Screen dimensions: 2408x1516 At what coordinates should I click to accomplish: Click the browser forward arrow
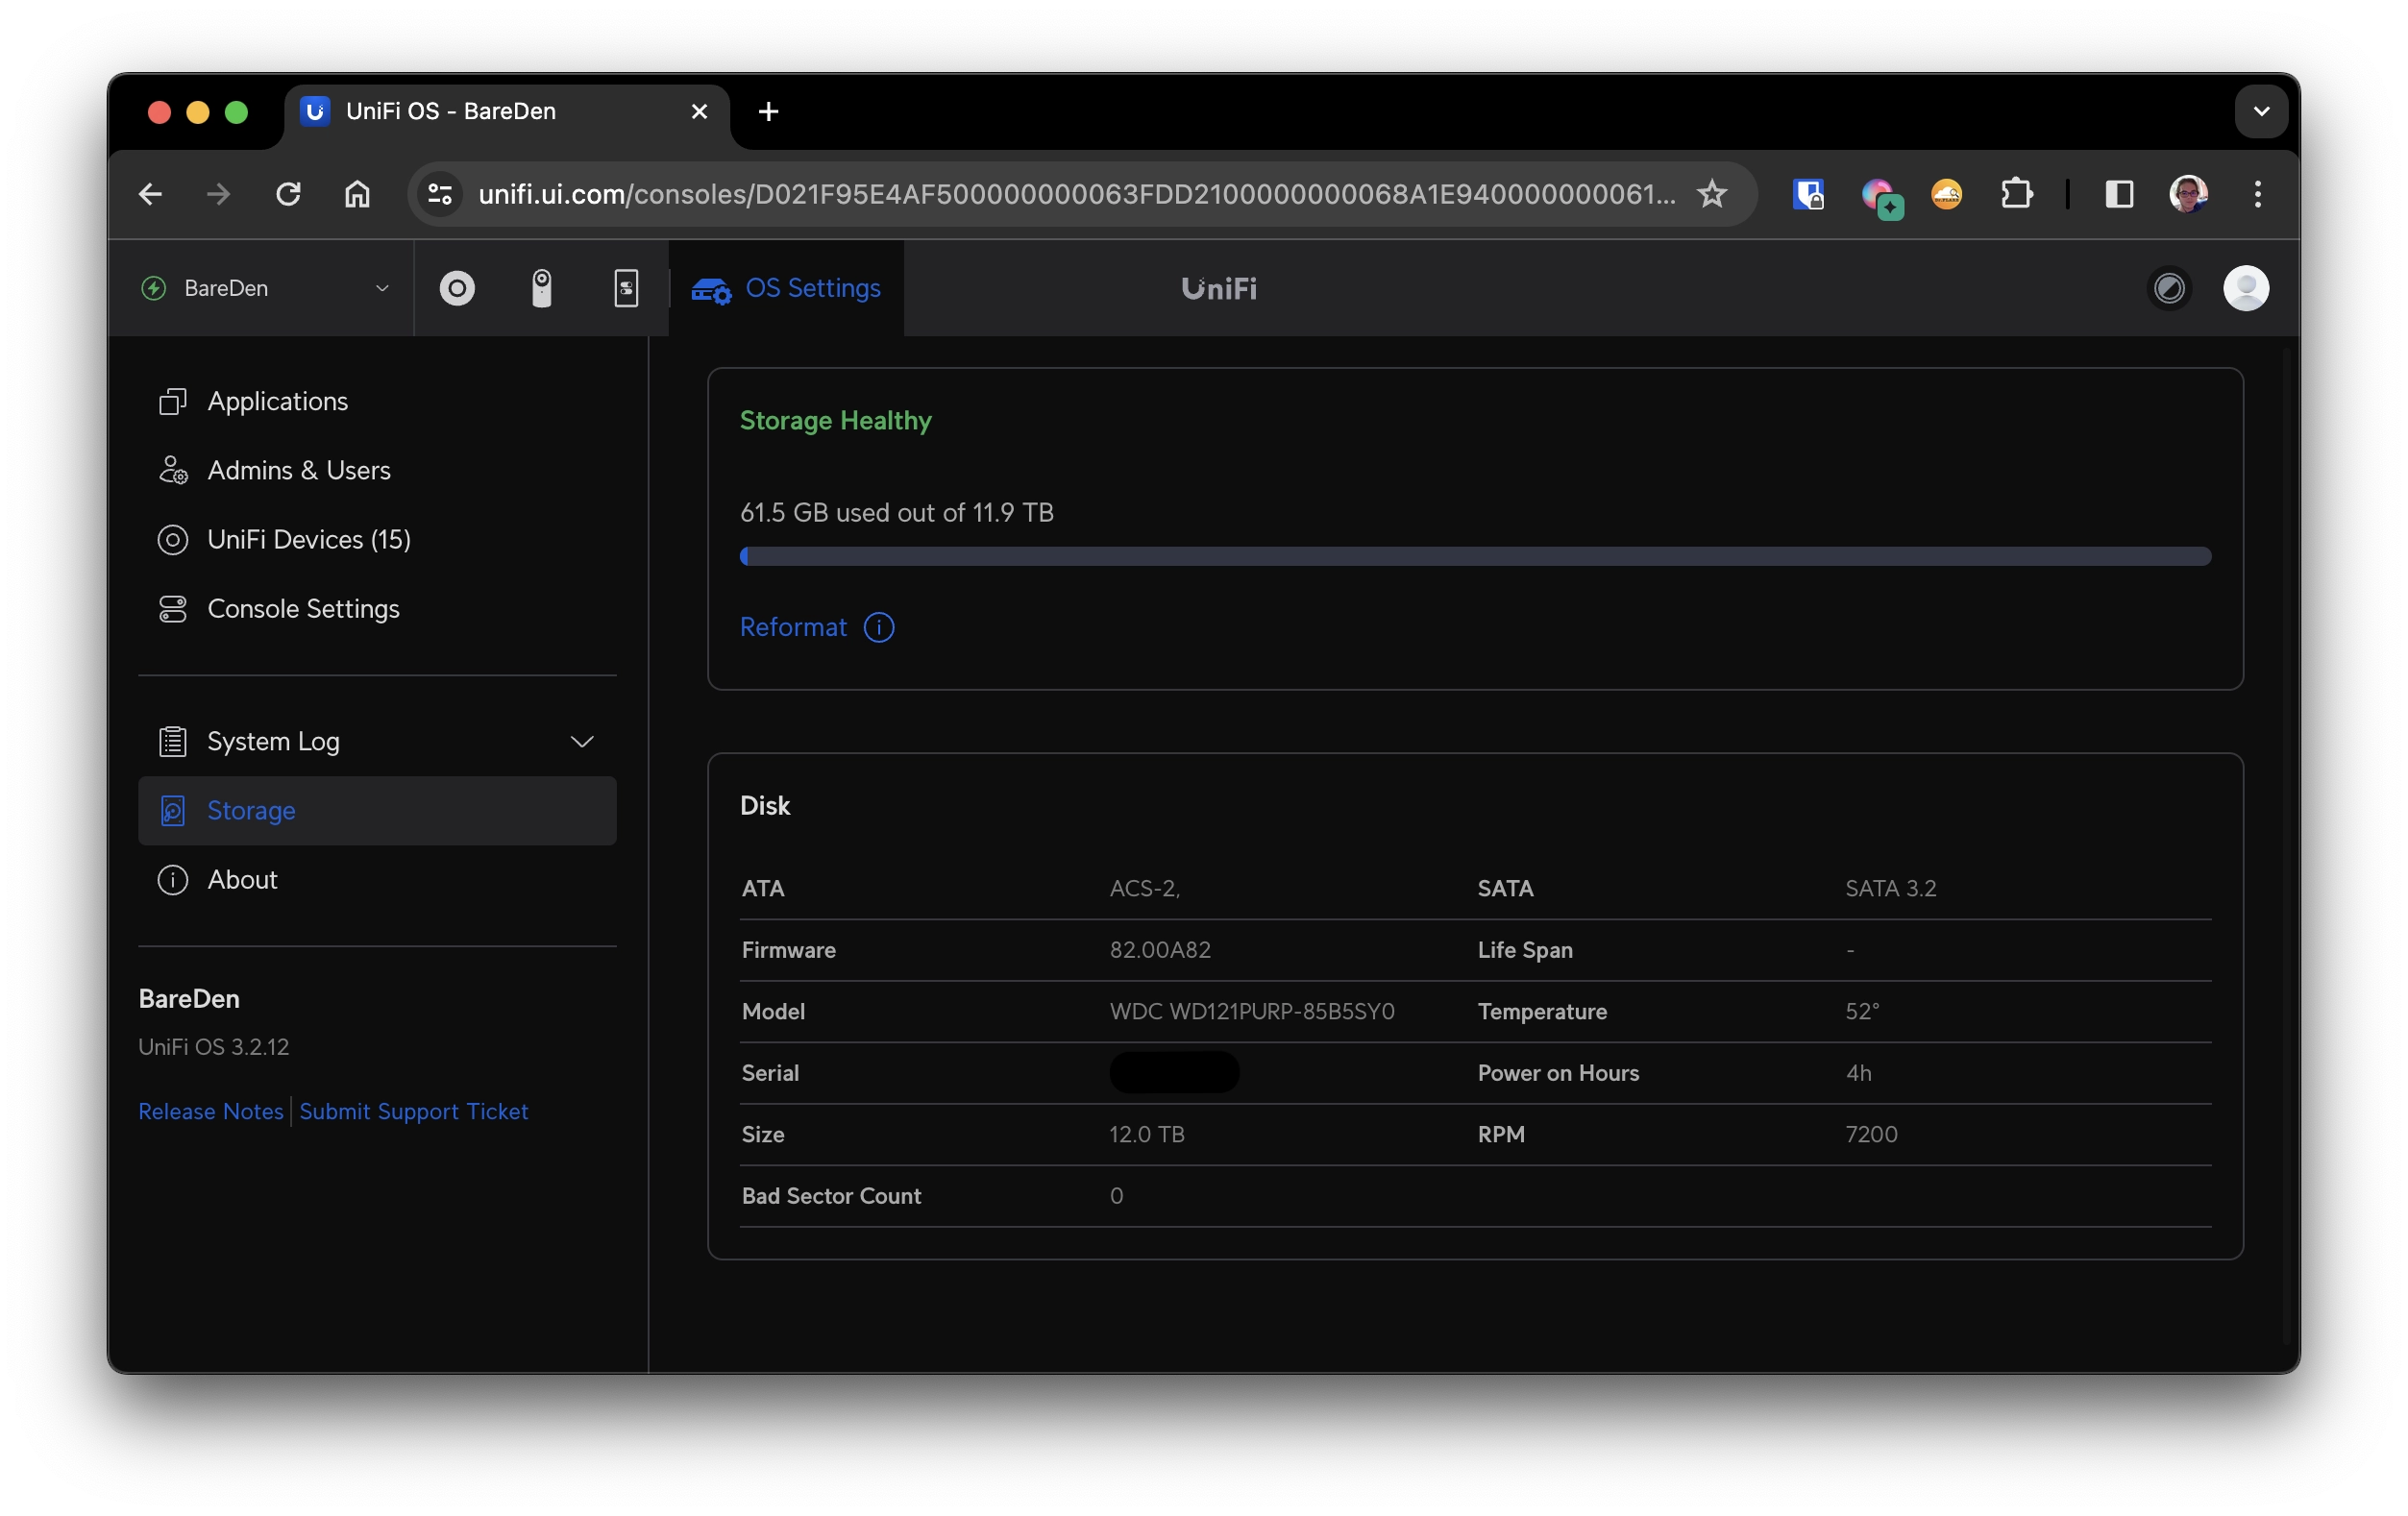(218, 194)
